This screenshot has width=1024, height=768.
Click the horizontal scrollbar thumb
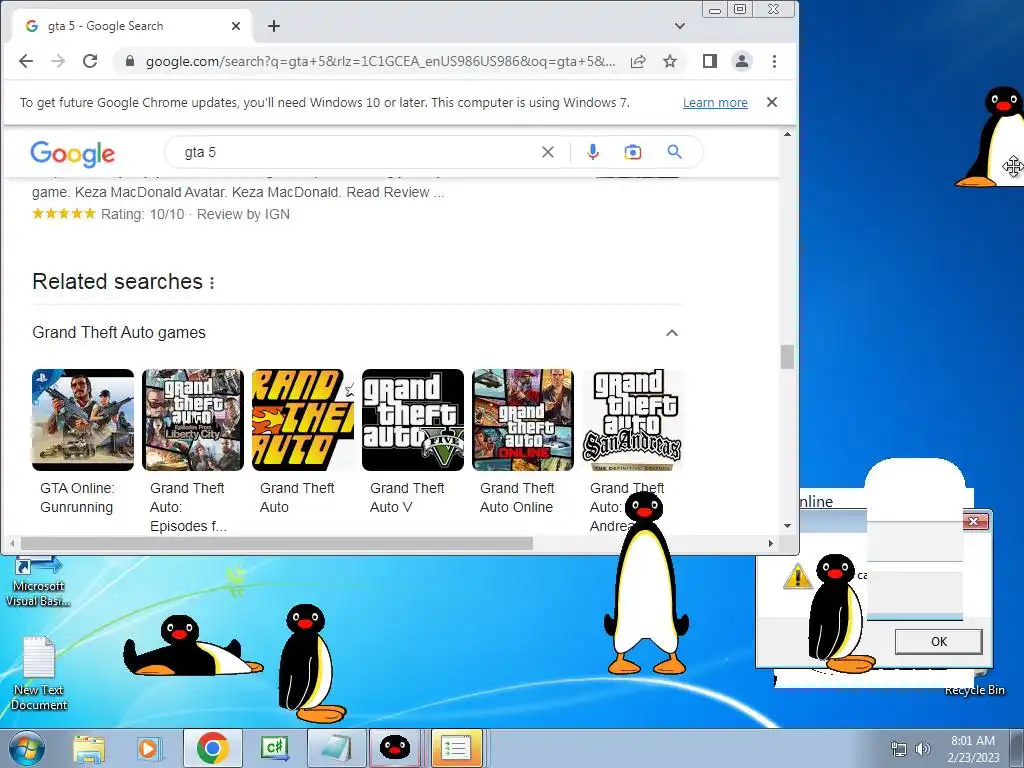click(276, 543)
